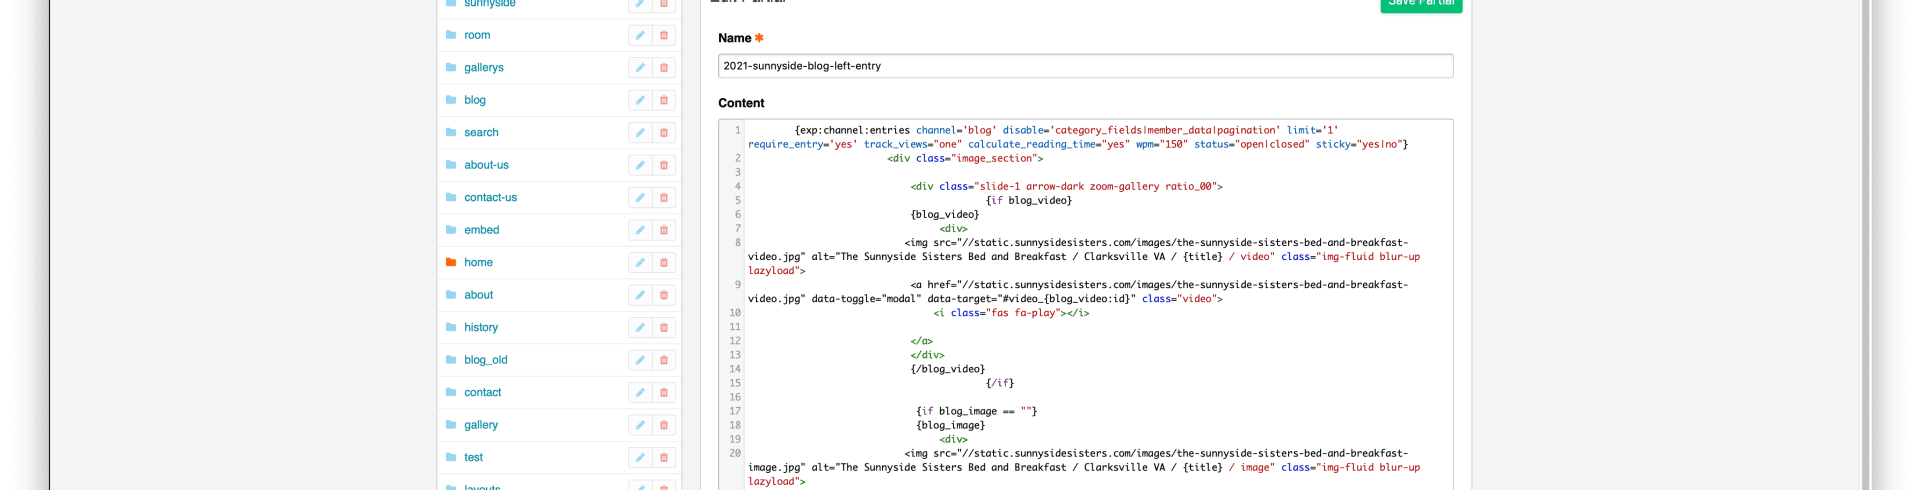The width and height of the screenshot is (1920, 490).
Task: Edit the contact template group
Action: pyautogui.click(x=640, y=393)
